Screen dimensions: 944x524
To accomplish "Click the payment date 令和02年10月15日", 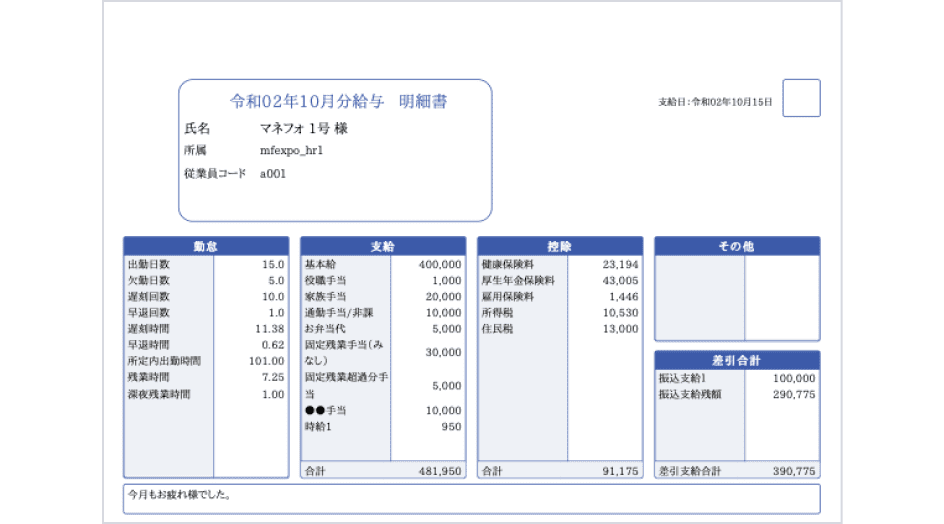I will pos(715,102).
